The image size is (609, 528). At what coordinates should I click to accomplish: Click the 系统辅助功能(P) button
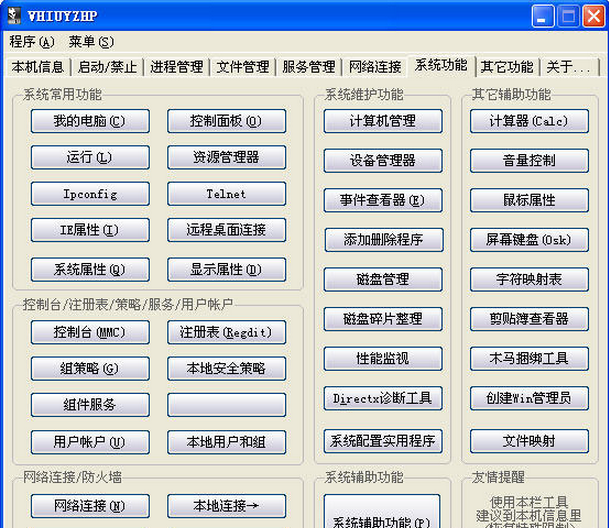pyautogui.click(x=382, y=511)
